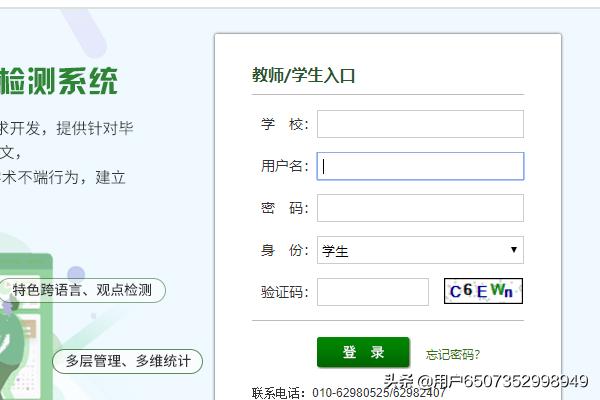Click the 多层管理、多维统计 feature pill
The width and height of the screenshot is (600, 400).
(x=127, y=361)
